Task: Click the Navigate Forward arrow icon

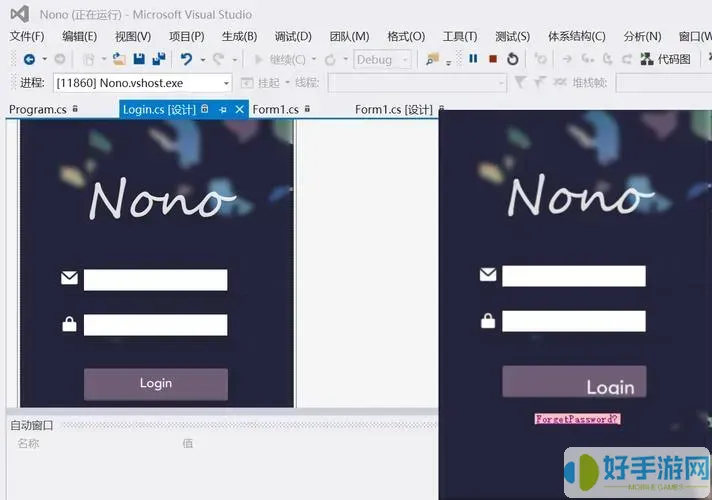Action: click(60, 59)
